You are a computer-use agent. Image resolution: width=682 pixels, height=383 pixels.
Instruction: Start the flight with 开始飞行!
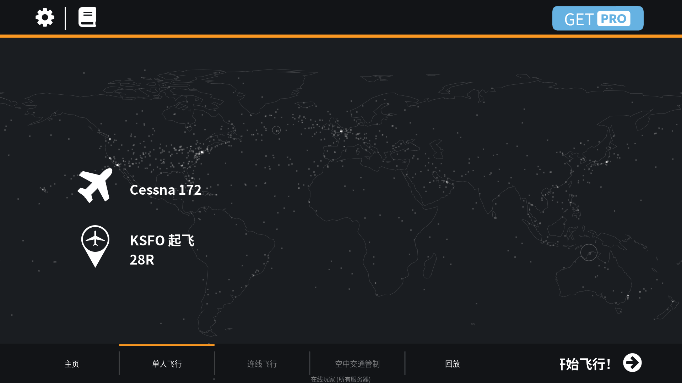585,364
